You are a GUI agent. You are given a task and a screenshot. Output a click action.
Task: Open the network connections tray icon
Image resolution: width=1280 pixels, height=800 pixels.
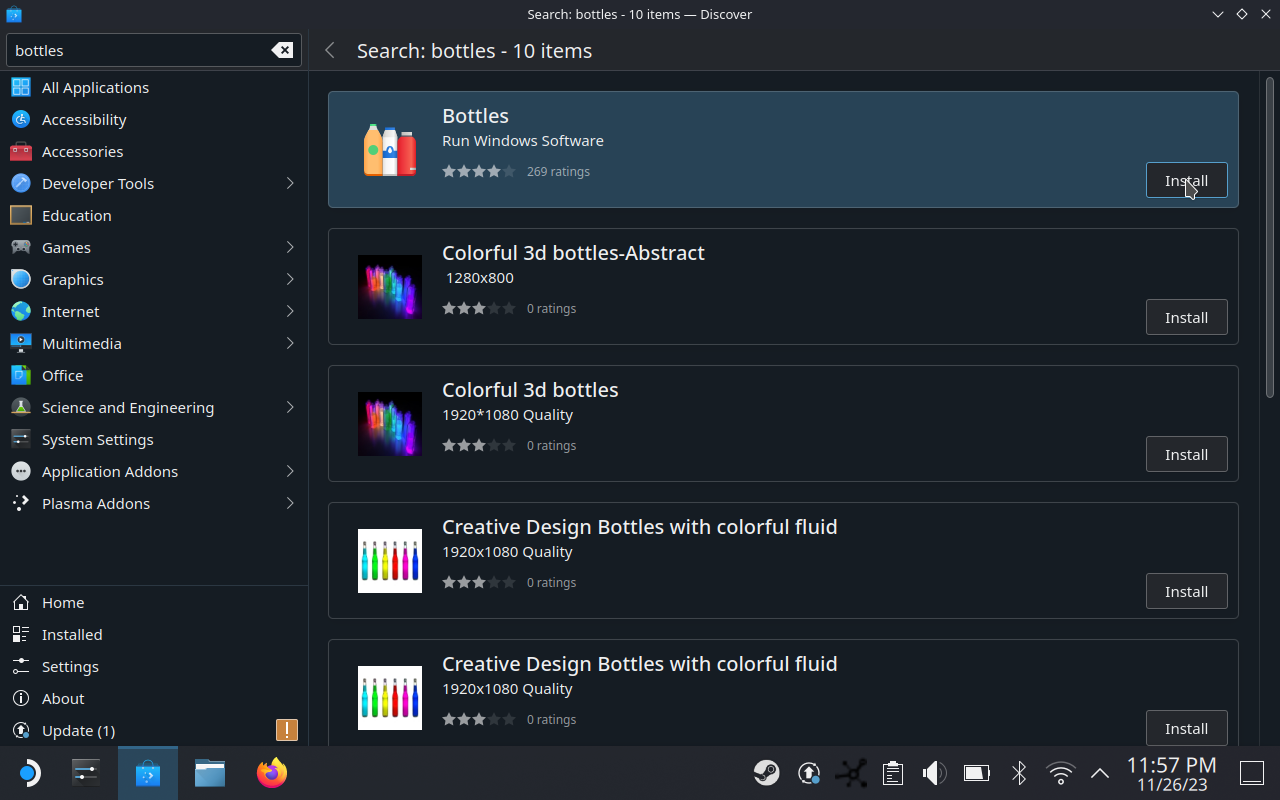[852, 772]
